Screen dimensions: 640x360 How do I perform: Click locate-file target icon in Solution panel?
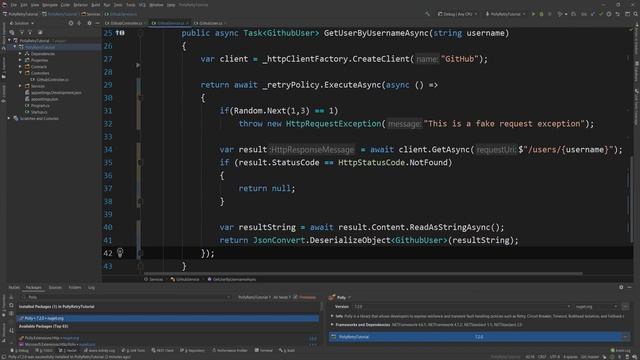[x=71, y=23]
